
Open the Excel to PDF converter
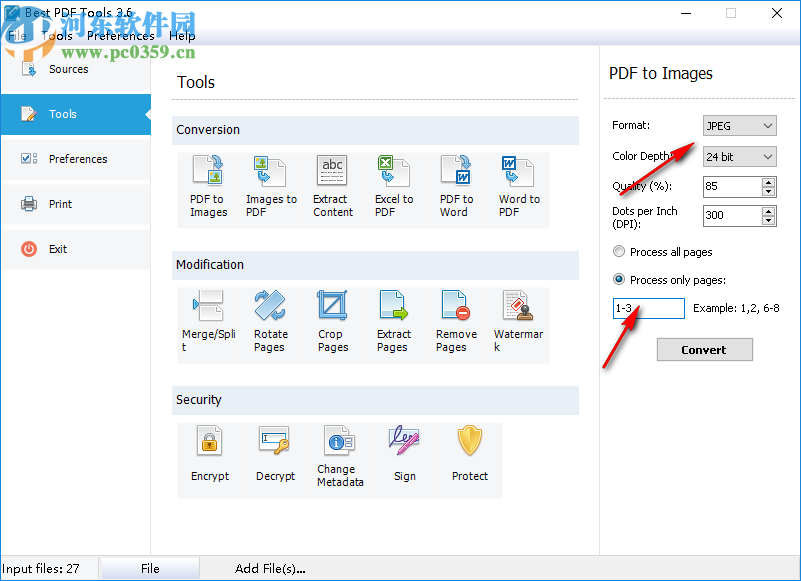(394, 186)
